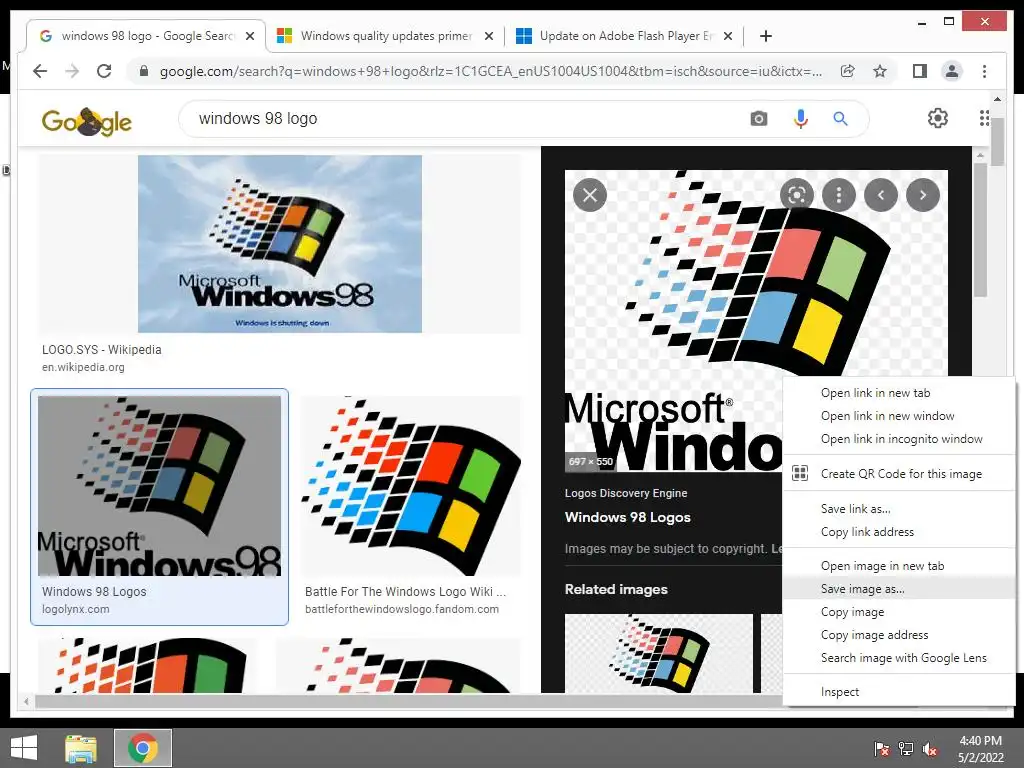Screen dimensions: 1024x768
Task: Bookmark this page with the star icon
Action: pyautogui.click(x=880, y=71)
